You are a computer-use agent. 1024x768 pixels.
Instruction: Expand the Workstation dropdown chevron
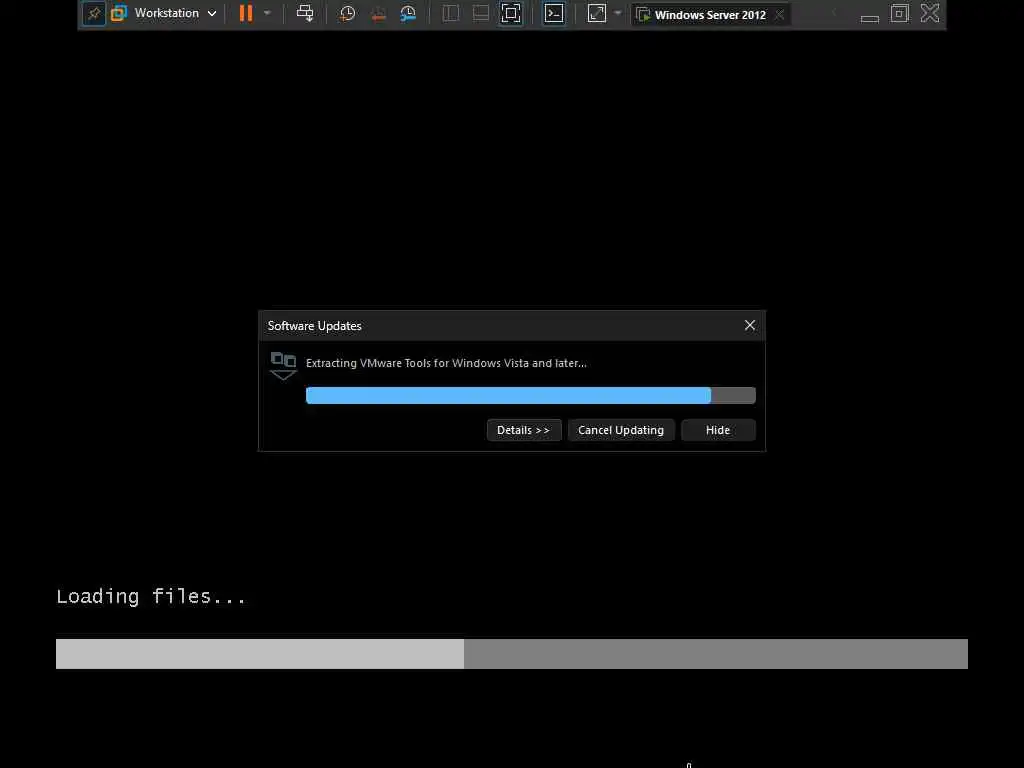pos(212,14)
